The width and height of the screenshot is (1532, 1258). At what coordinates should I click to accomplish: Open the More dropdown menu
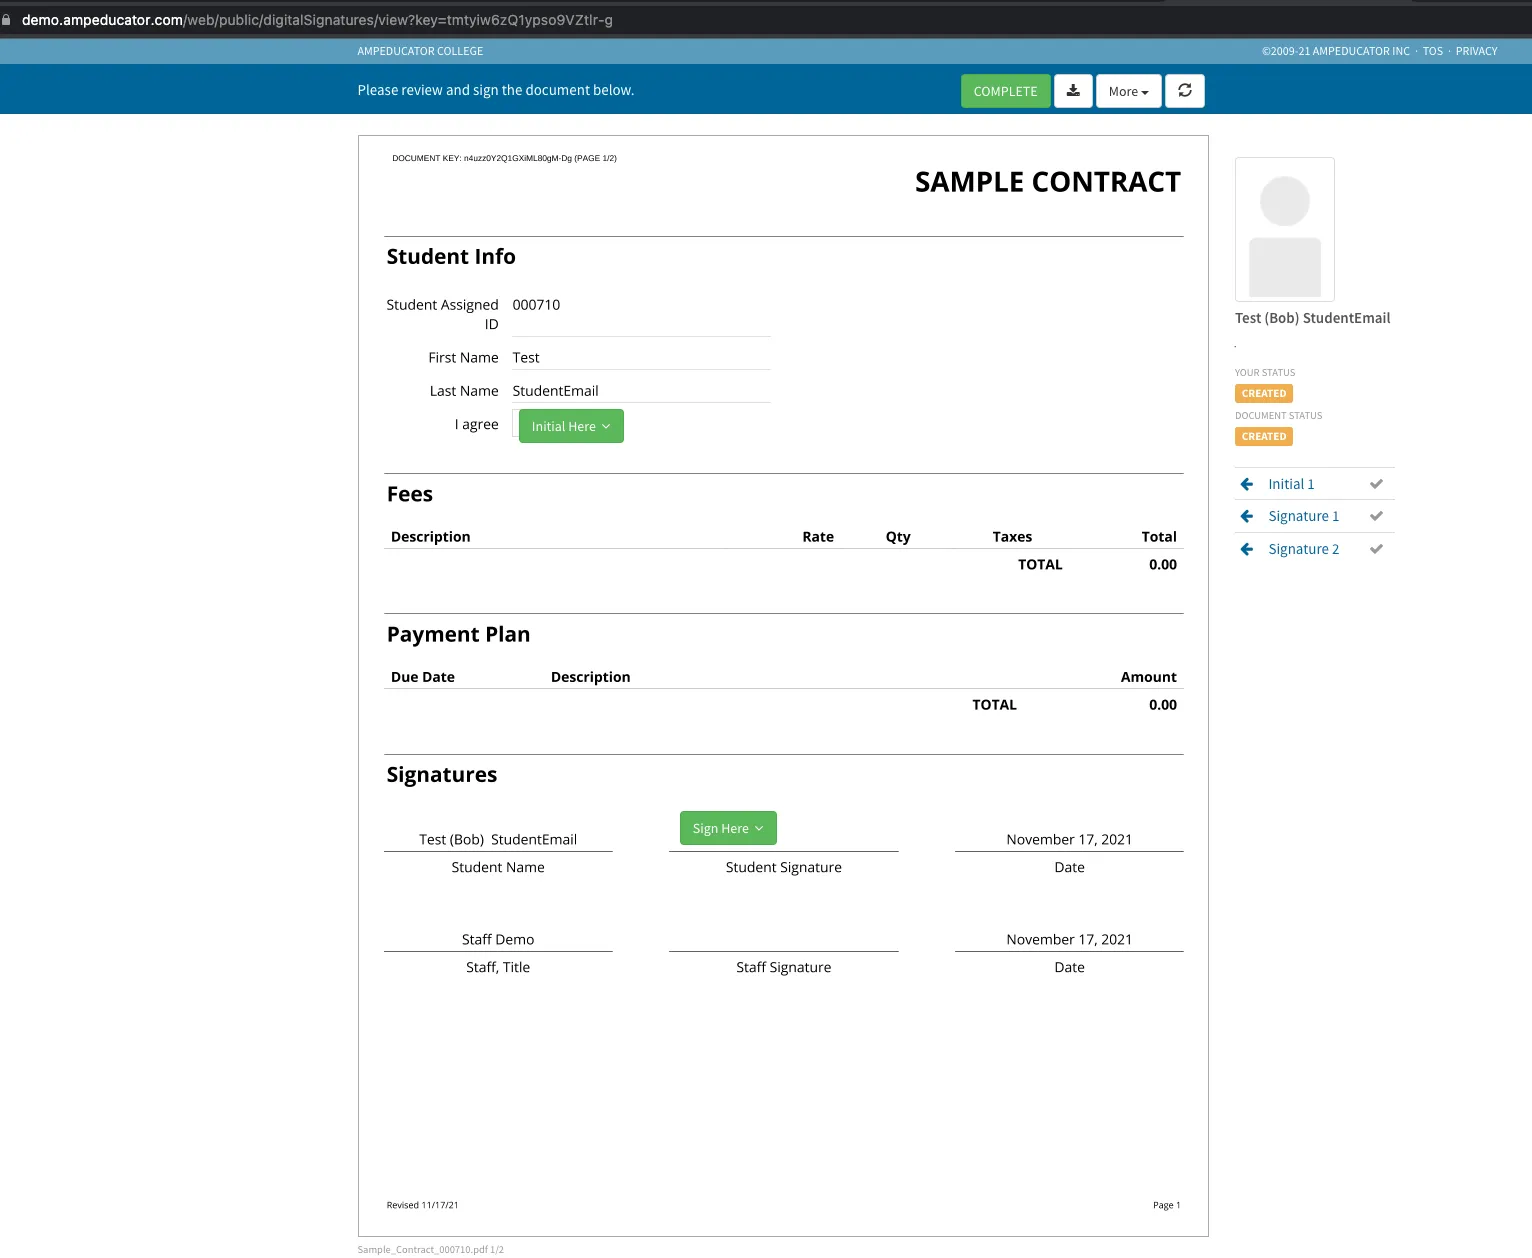[x=1128, y=91]
